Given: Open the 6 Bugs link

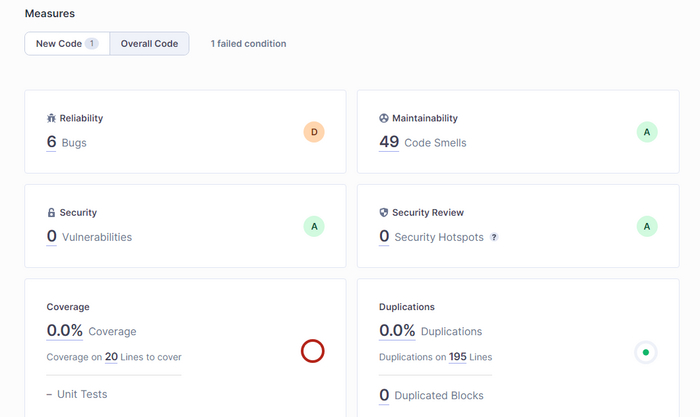Looking at the screenshot, I should pos(52,142).
